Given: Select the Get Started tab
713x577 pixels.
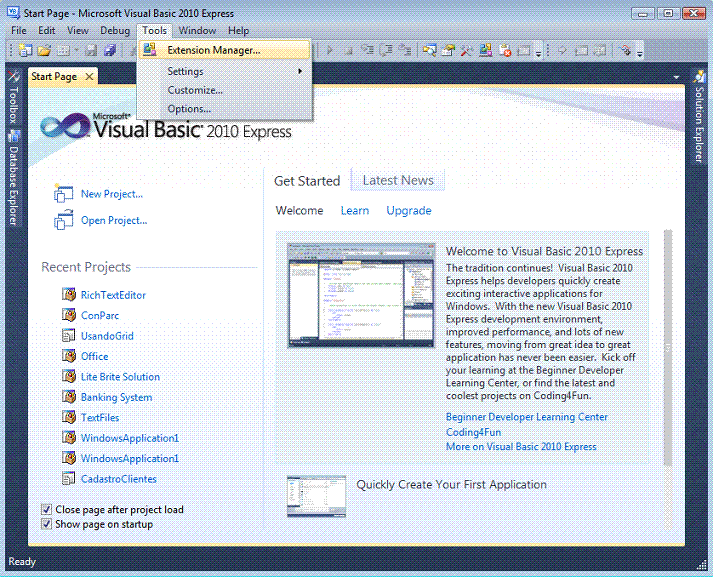Looking at the screenshot, I should pos(307,181).
